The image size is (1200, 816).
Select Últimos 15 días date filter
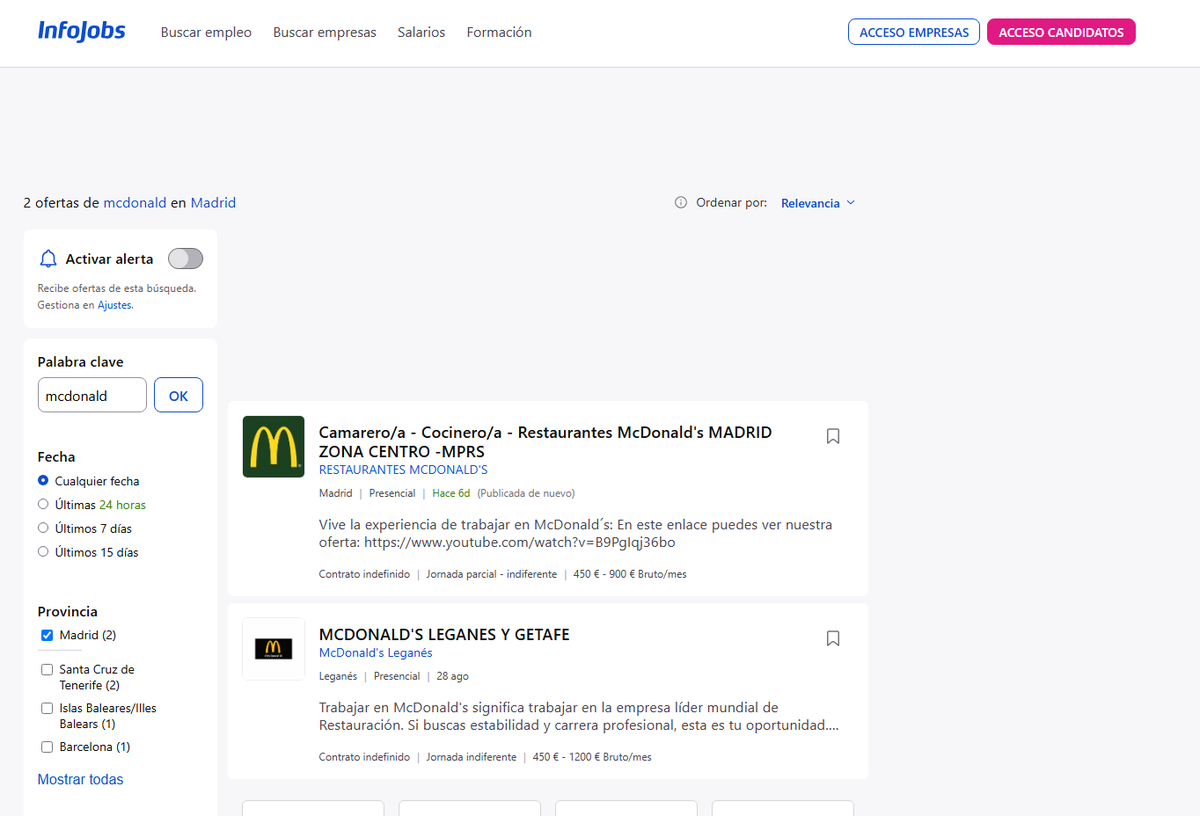[43, 552]
